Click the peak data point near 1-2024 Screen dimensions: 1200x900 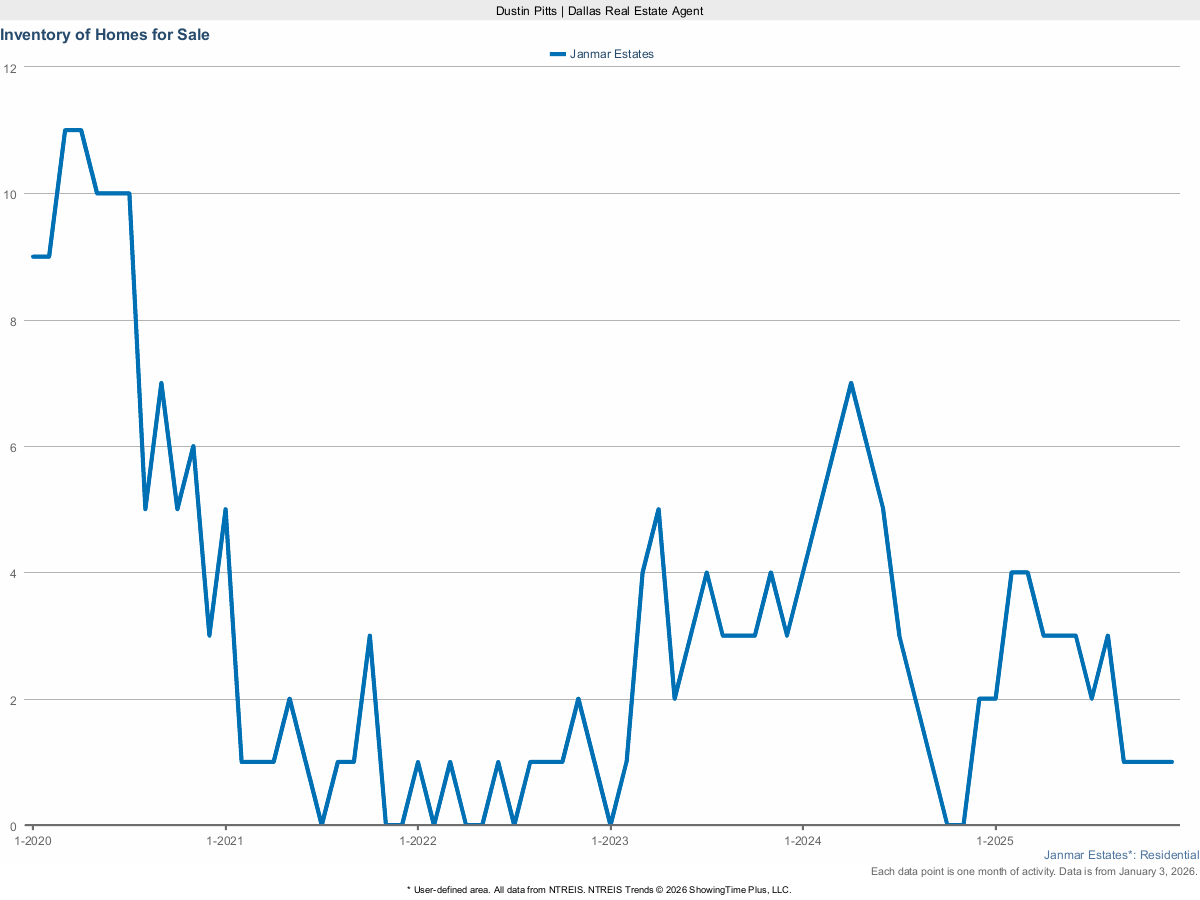[x=850, y=382]
